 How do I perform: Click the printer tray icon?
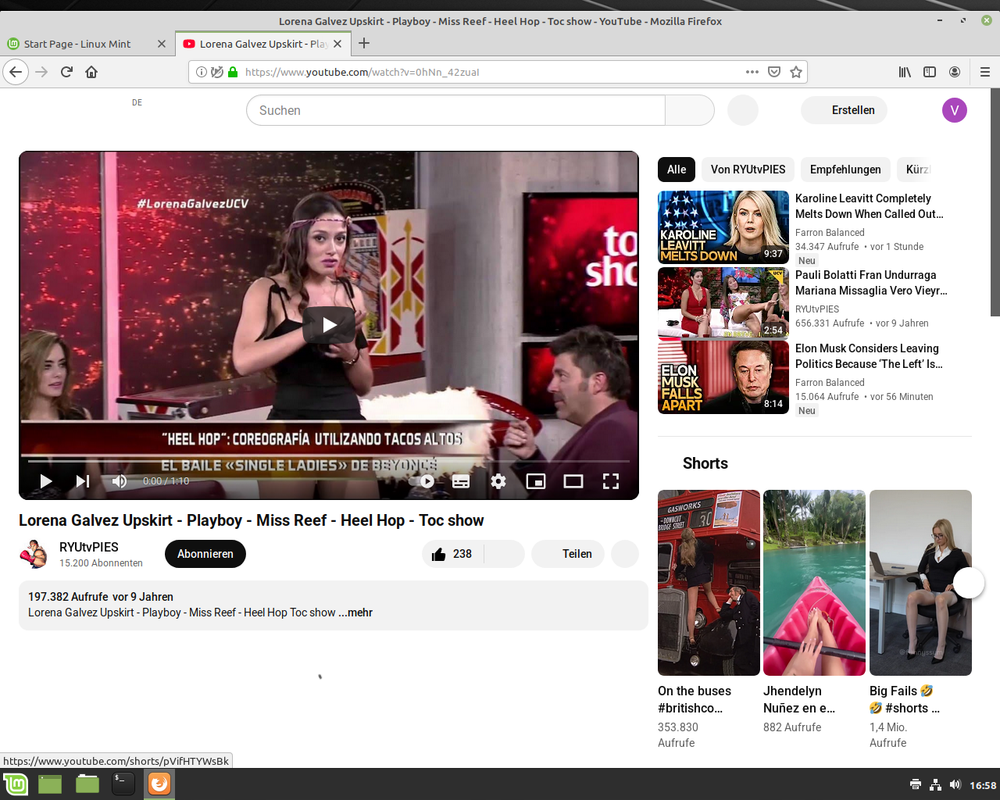click(x=915, y=785)
